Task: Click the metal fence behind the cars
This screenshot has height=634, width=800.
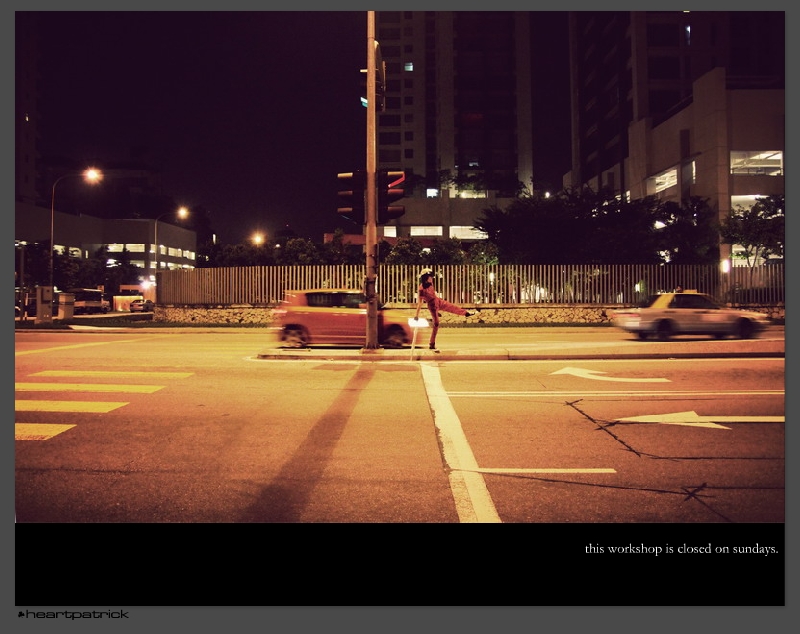Action: 560,284
